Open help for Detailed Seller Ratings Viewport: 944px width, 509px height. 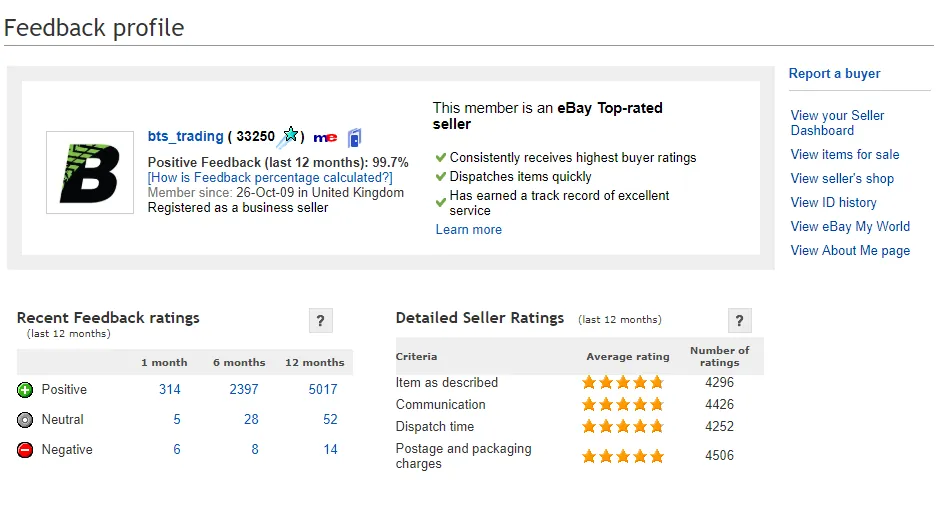[x=739, y=320]
